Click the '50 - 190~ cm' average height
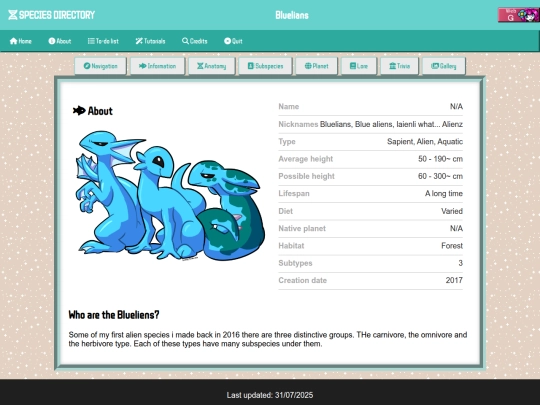The image size is (540, 405). click(x=440, y=159)
